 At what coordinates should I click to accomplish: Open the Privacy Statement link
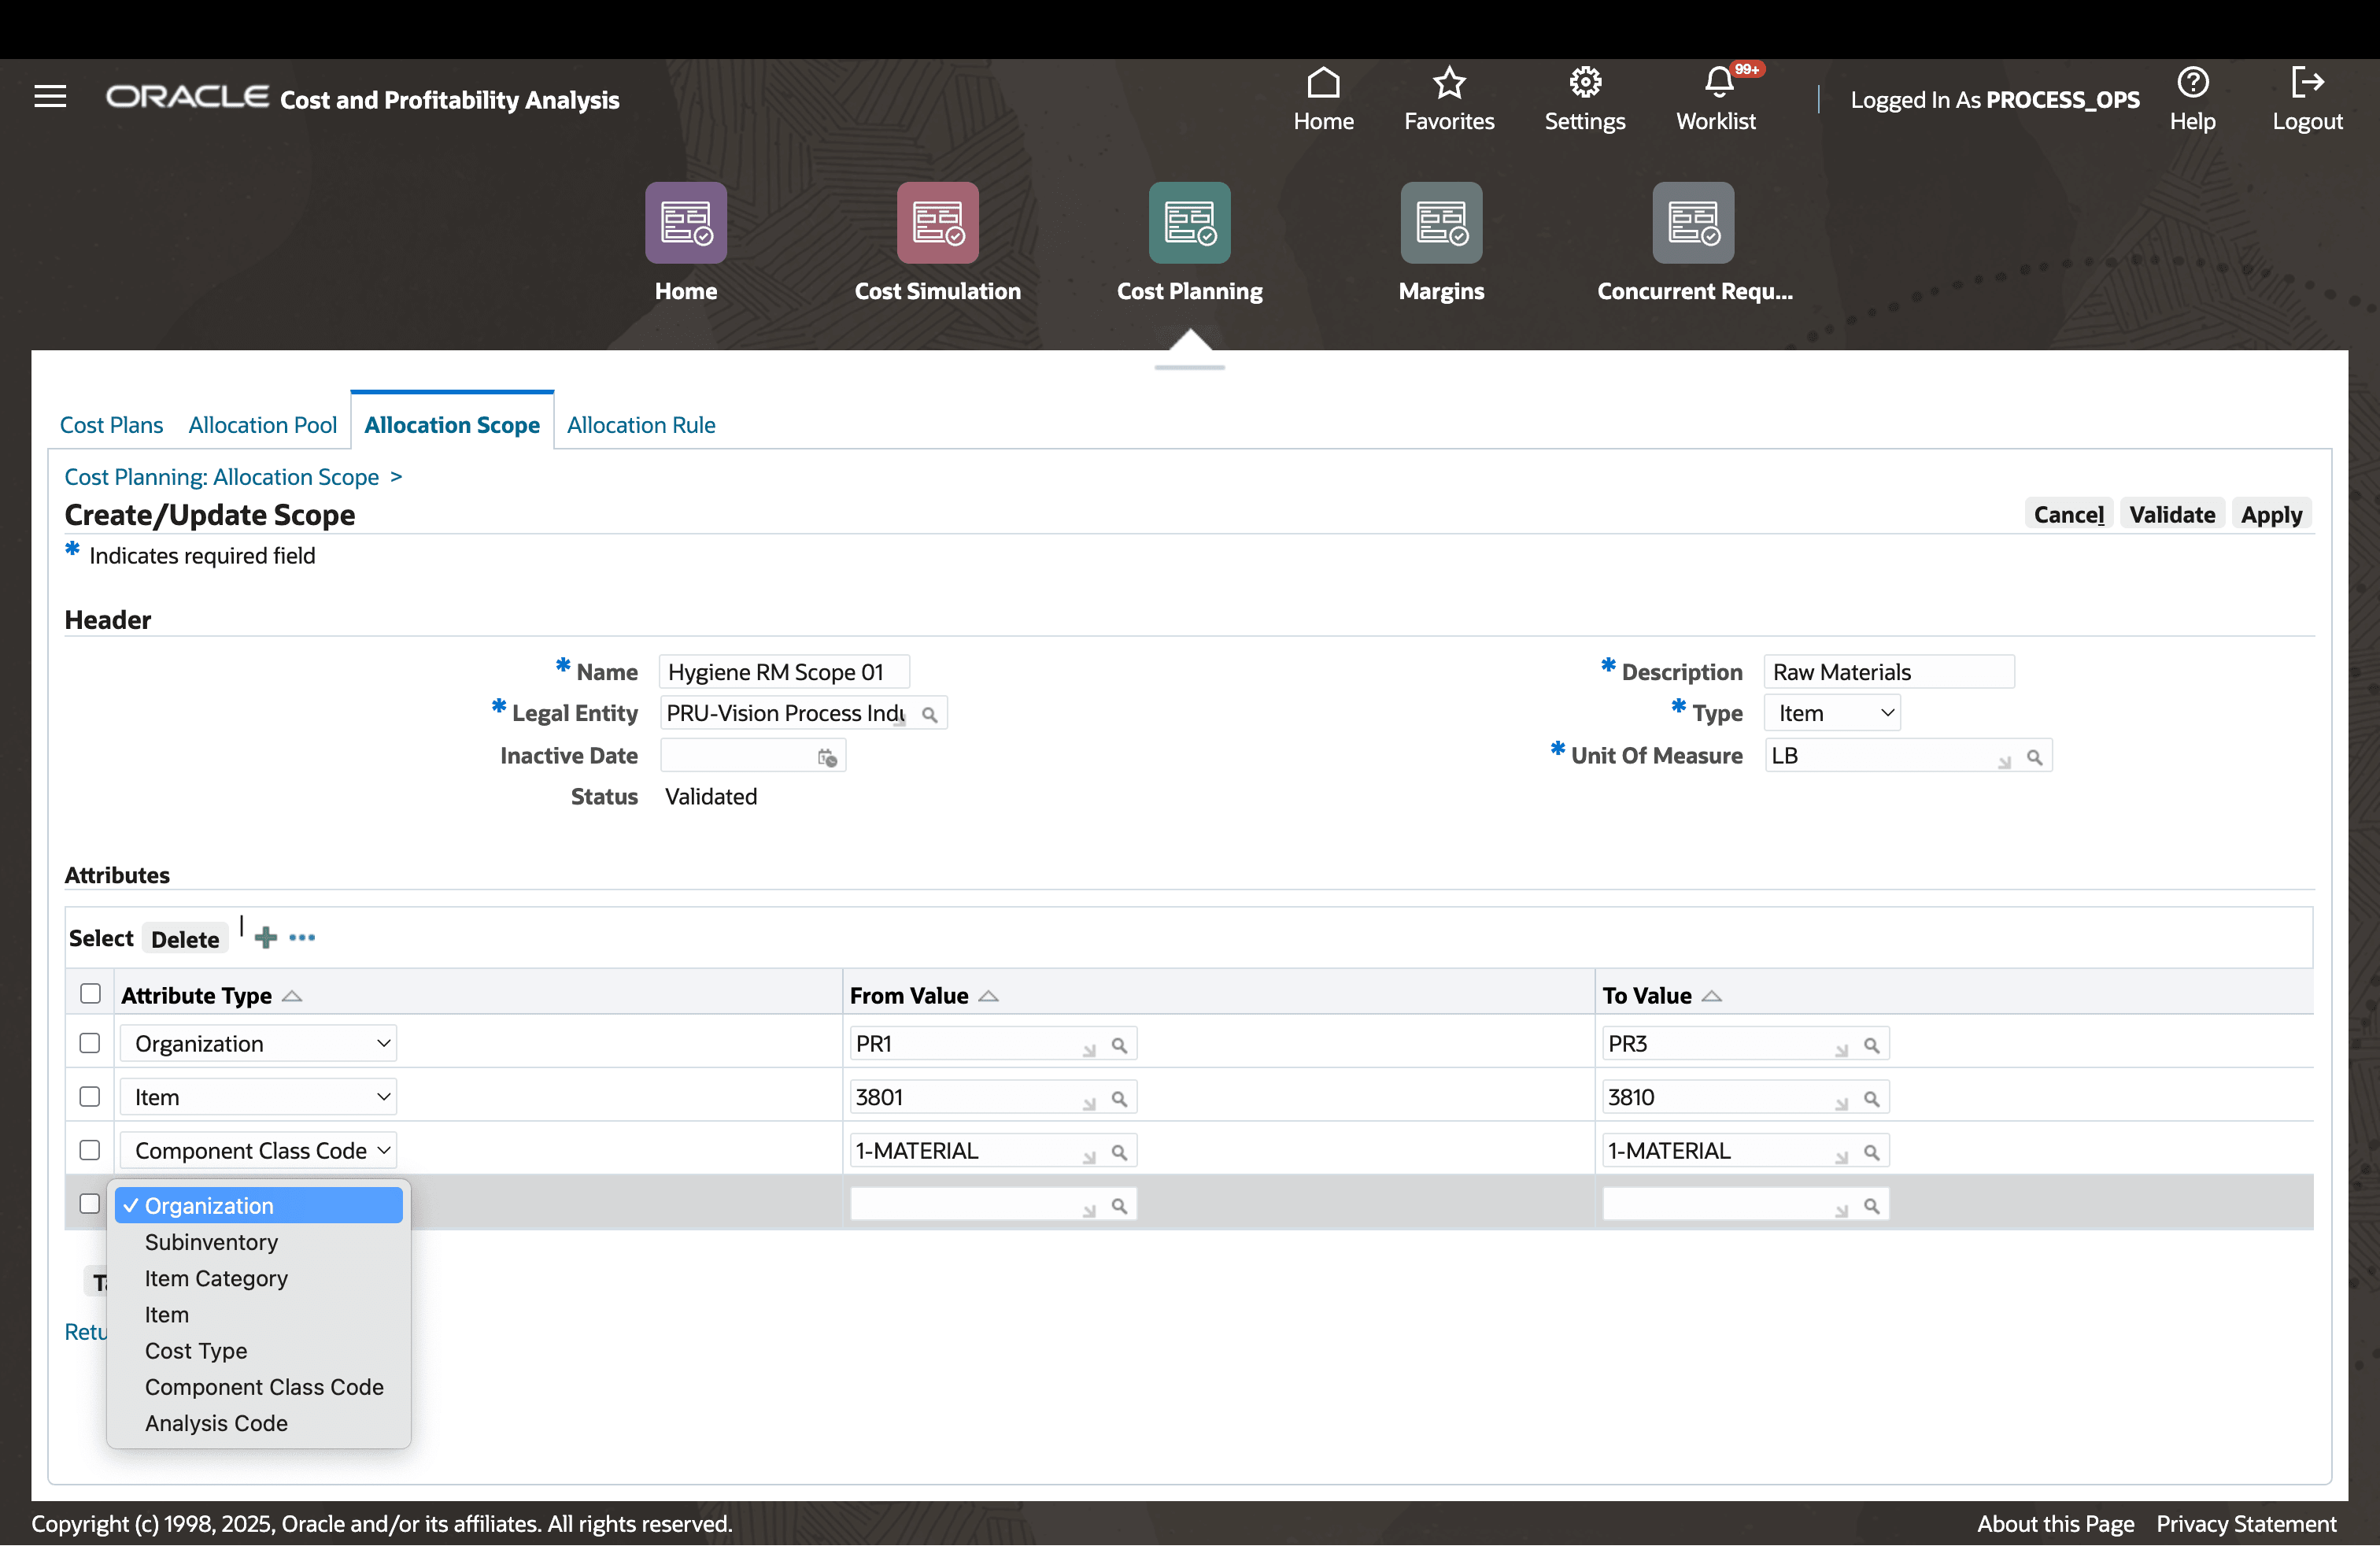coord(2246,1523)
